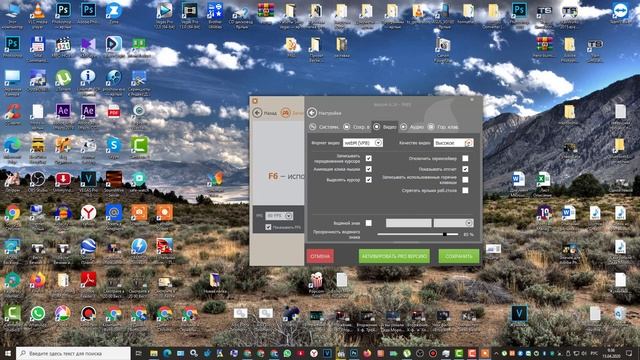Open the Popcorn Time desktop icon
Screen dimensions: 640x360
pyautogui.click(x=316, y=281)
